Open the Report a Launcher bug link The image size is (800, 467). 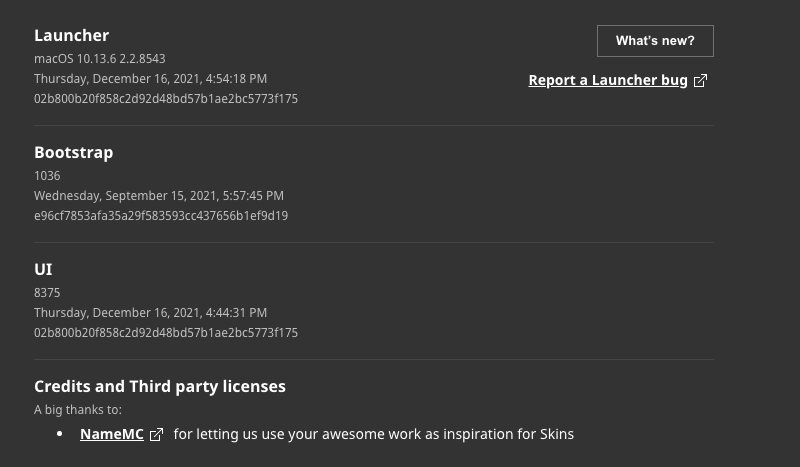pyautogui.click(x=608, y=81)
